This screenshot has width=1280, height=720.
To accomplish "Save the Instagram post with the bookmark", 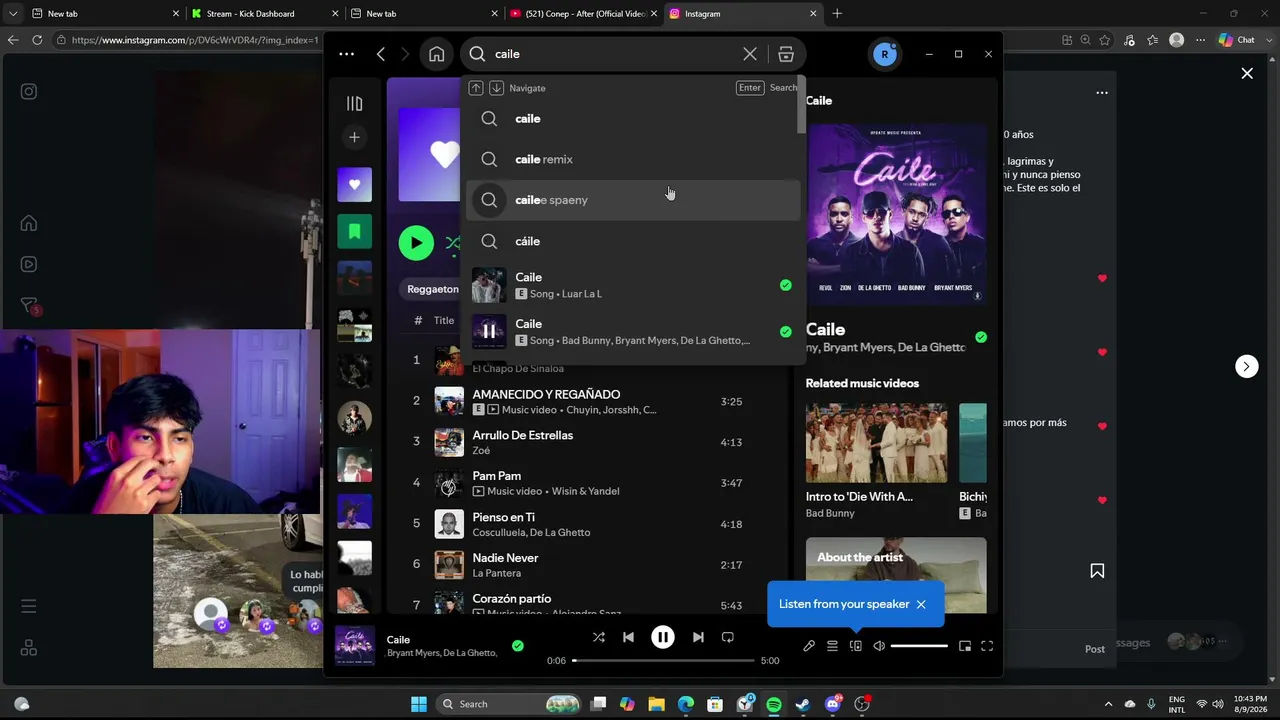I will [x=1097, y=571].
